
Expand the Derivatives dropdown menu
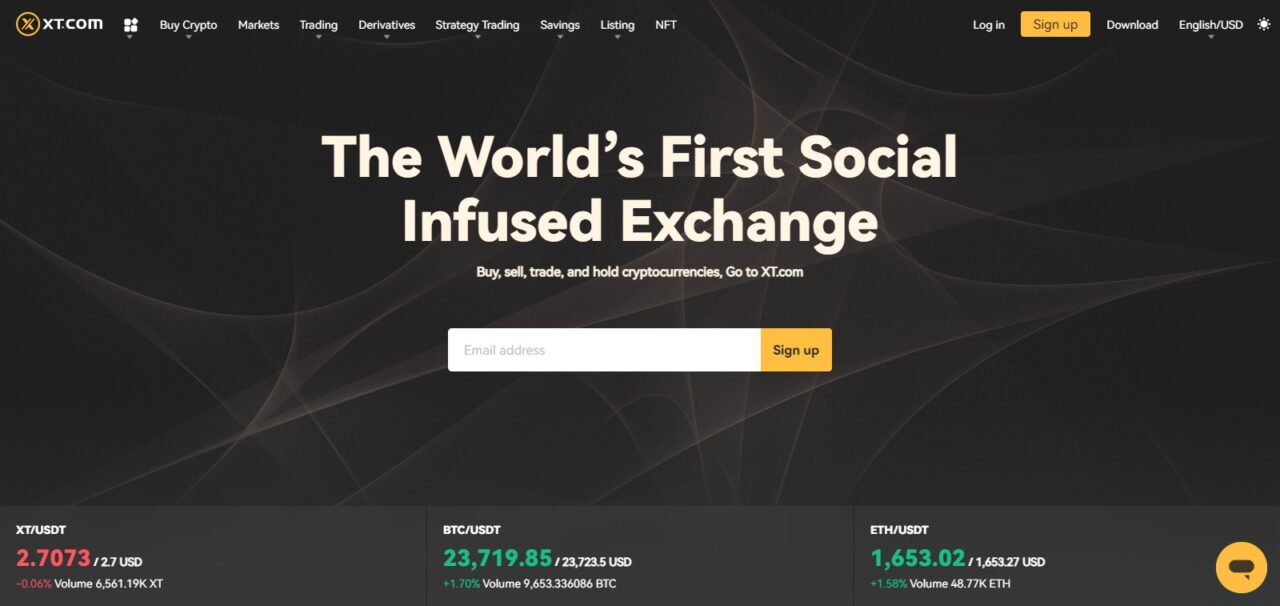click(x=386, y=25)
